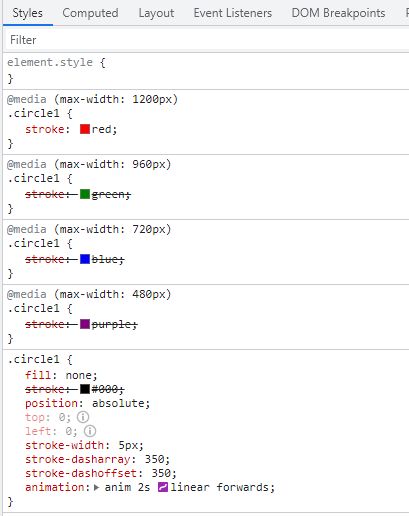
Task: Edit the red stroke value
Action: [101, 129]
